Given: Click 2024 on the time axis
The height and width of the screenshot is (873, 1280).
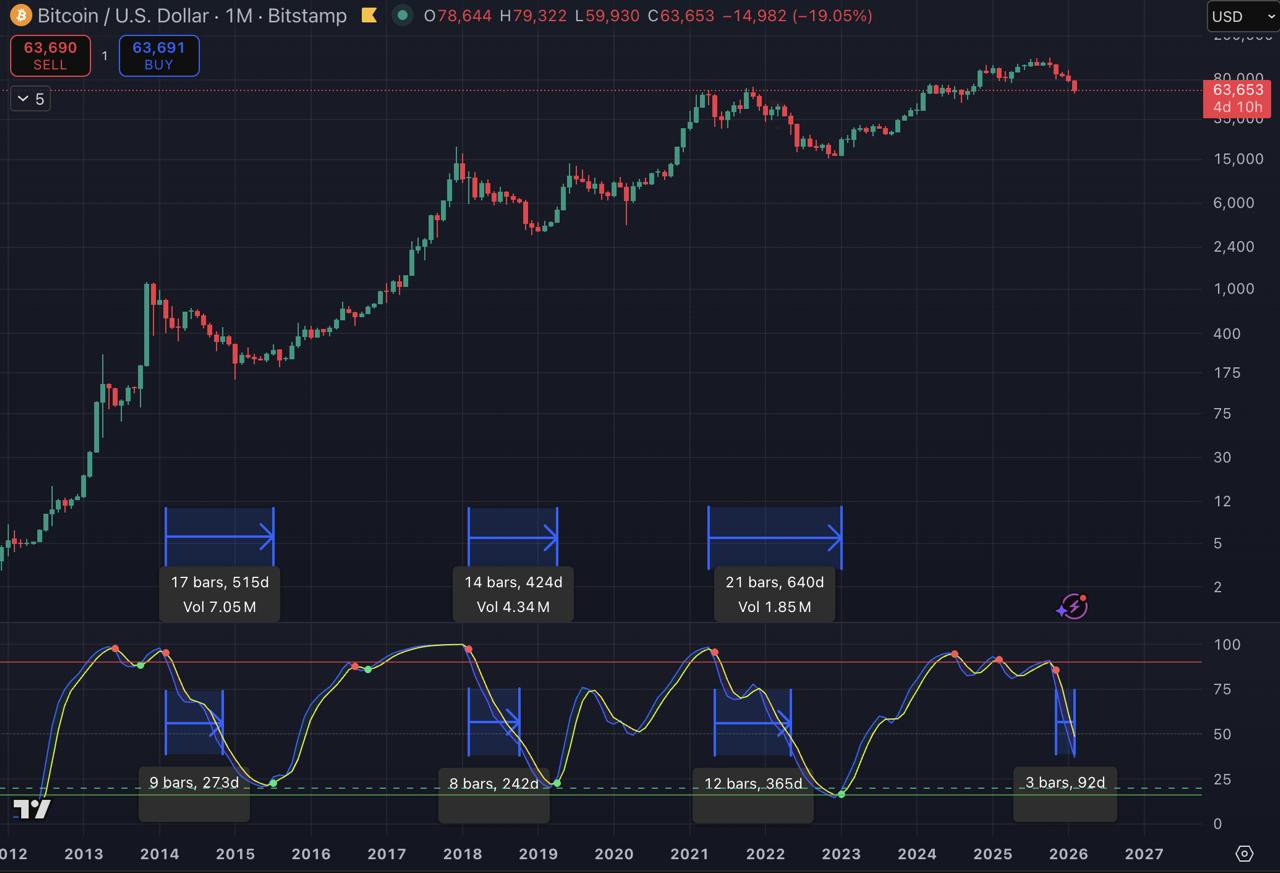Looking at the screenshot, I should (x=917, y=854).
